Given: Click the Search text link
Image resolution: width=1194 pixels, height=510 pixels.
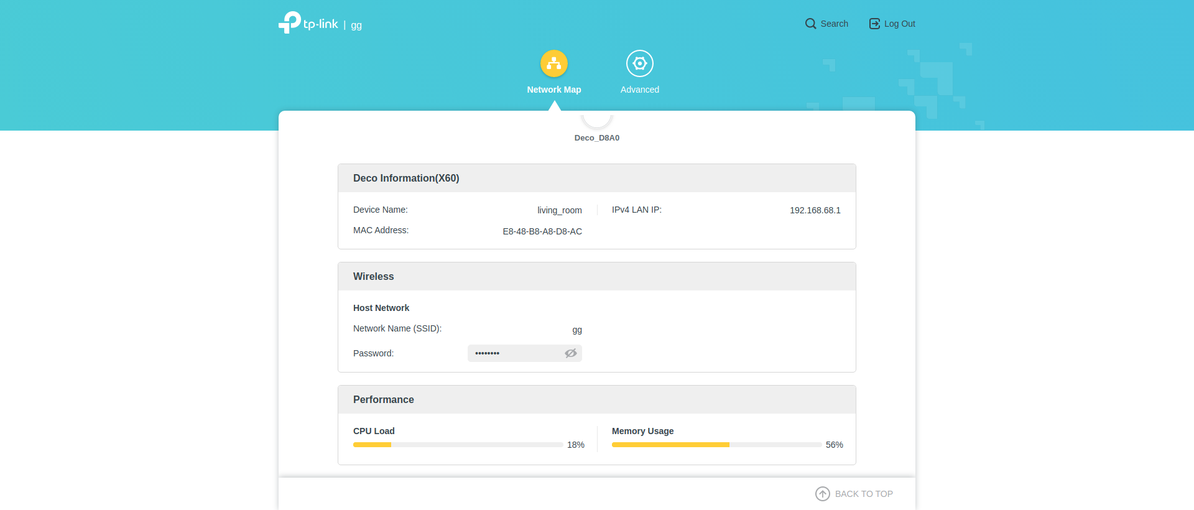Looking at the screenshot, I should coord(834,24).
